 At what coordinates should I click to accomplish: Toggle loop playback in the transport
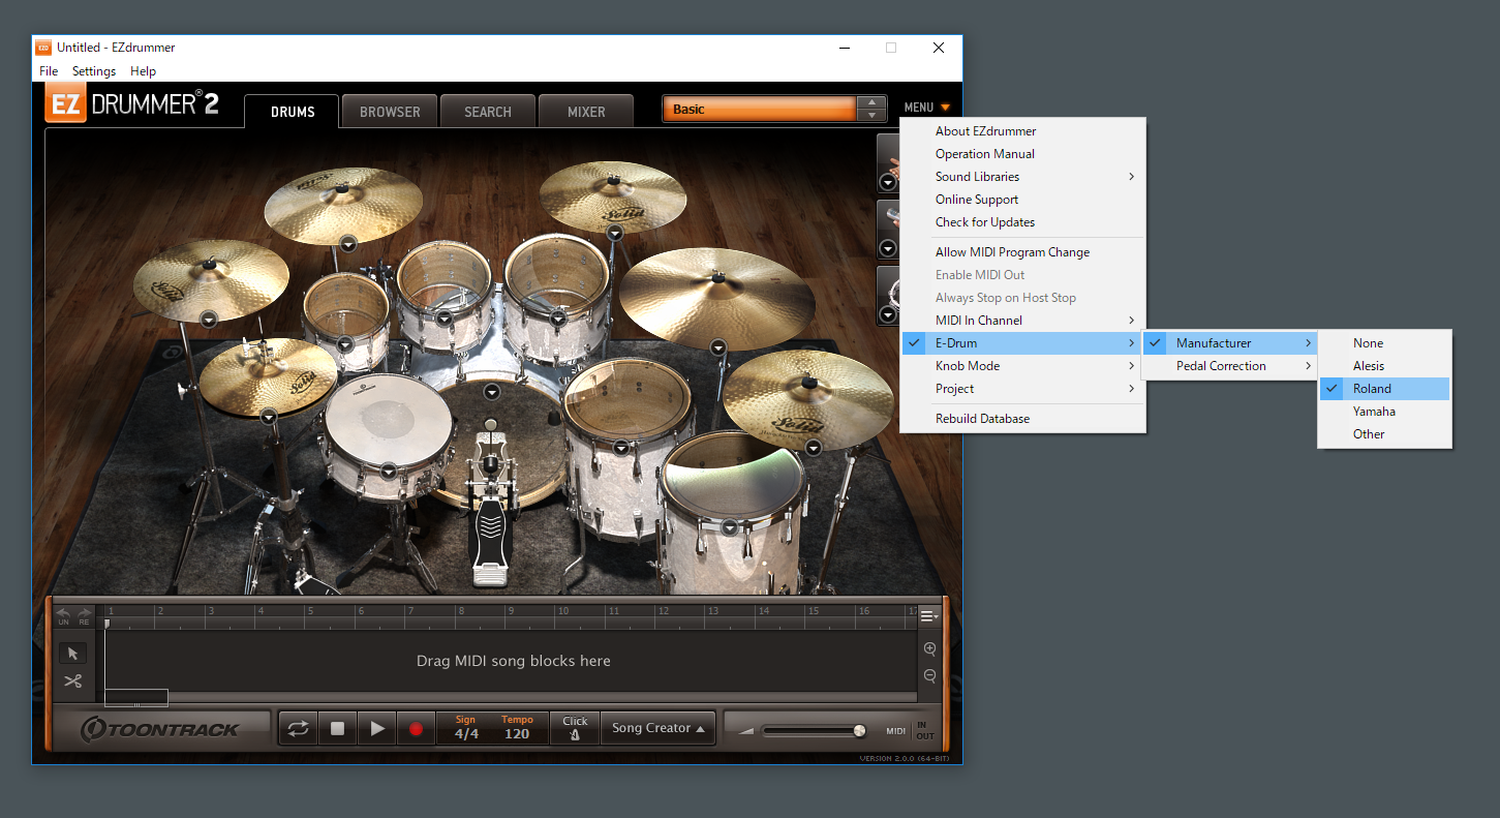pyautogui.click(x=298, y=729)
